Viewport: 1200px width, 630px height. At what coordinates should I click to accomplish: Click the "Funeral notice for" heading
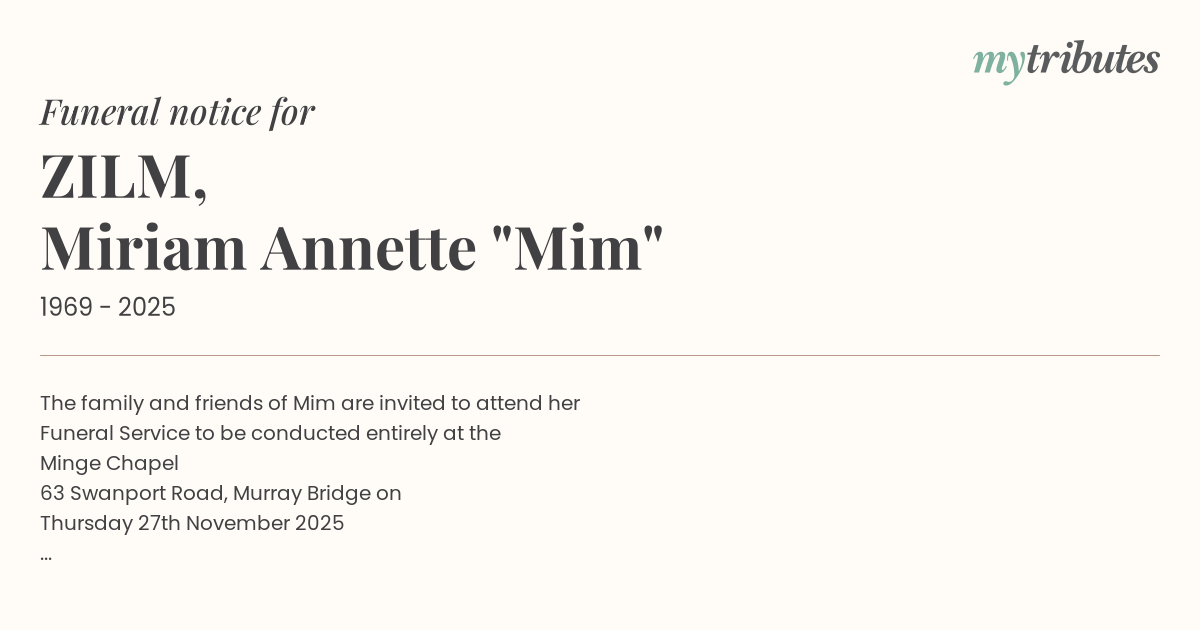click(177, 112)
